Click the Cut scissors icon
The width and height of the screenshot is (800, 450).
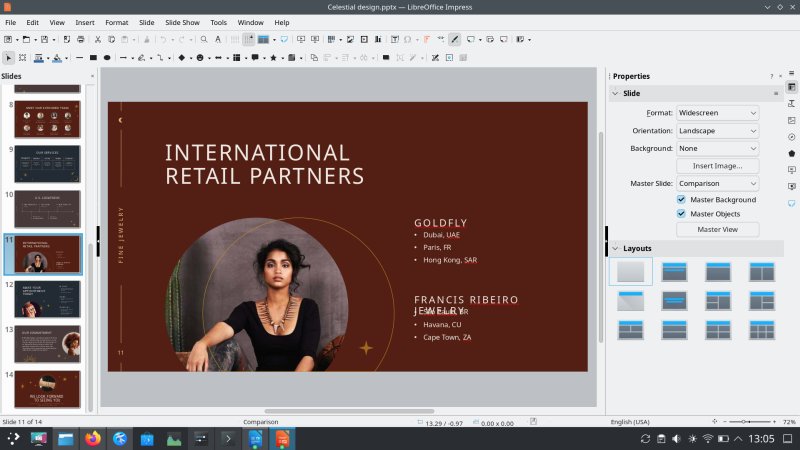(99, 39)
